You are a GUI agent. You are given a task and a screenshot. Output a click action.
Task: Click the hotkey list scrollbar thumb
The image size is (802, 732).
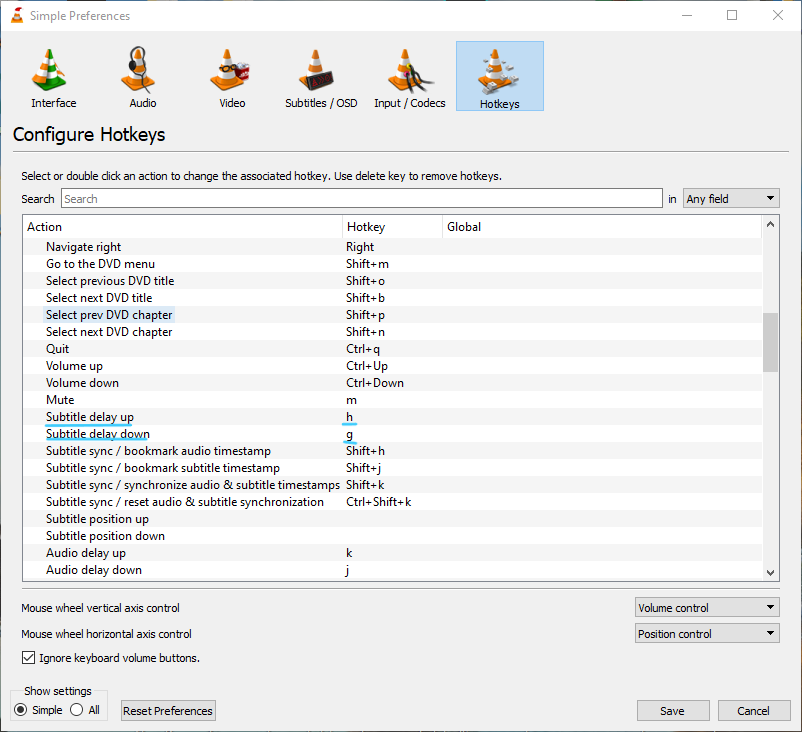pos(770,342)
